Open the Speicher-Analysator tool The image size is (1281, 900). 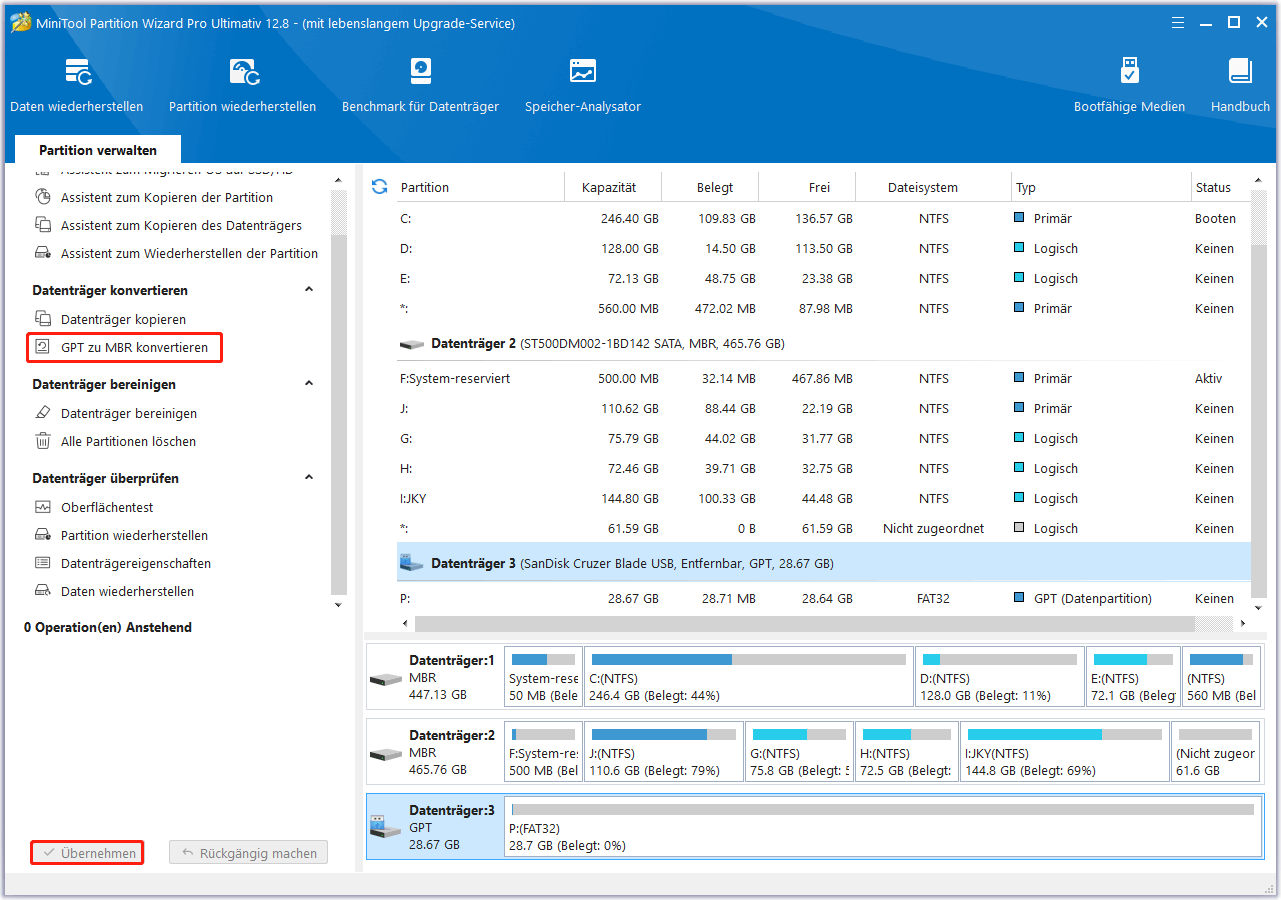583,85
